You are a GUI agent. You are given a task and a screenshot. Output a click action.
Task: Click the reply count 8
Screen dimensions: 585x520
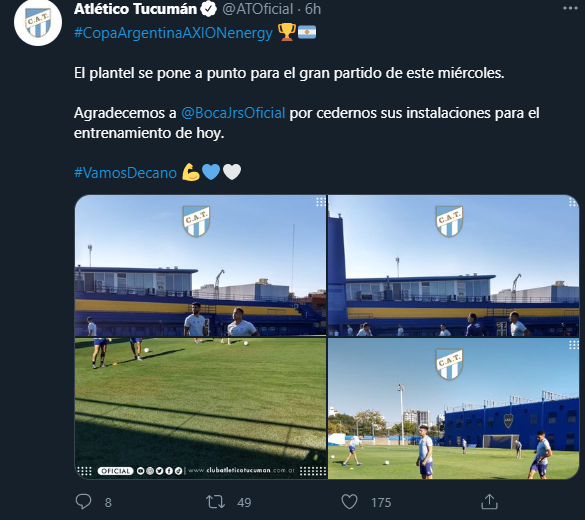click(x=108, y=502)
